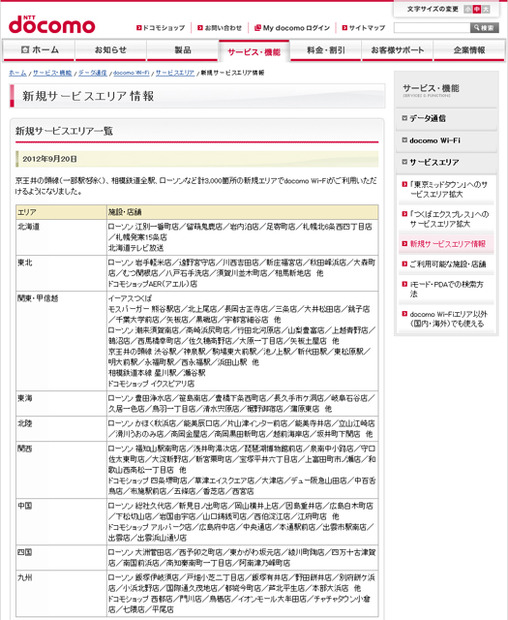Click red arrow icon beside 東京ミッドタウン link
The image size is (508, 620).
[404, 184]
